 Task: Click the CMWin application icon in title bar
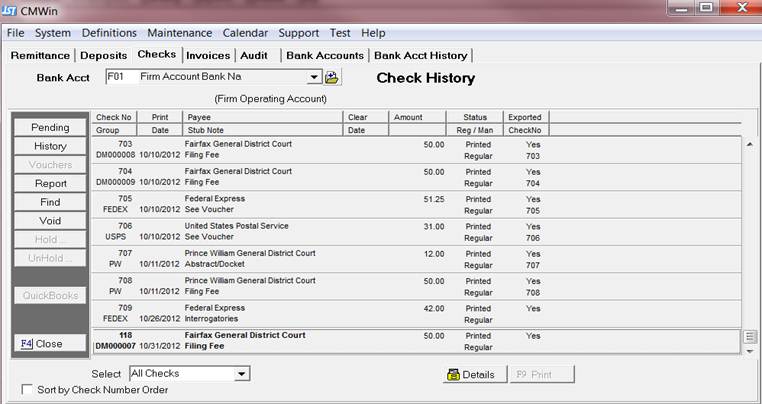12,11
